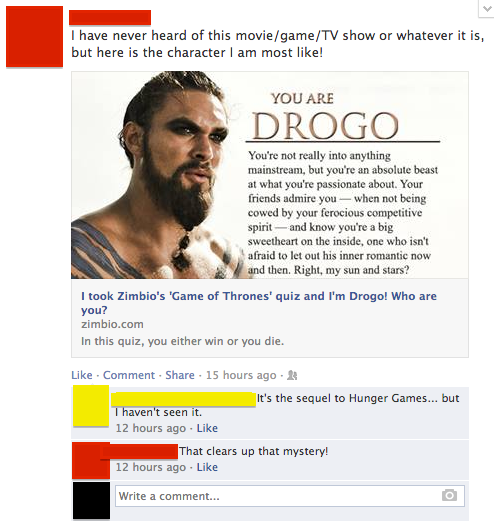Screen dimensions: 494x532
Task: Open the post options dropdown chevron
Action: pos(487,9)
